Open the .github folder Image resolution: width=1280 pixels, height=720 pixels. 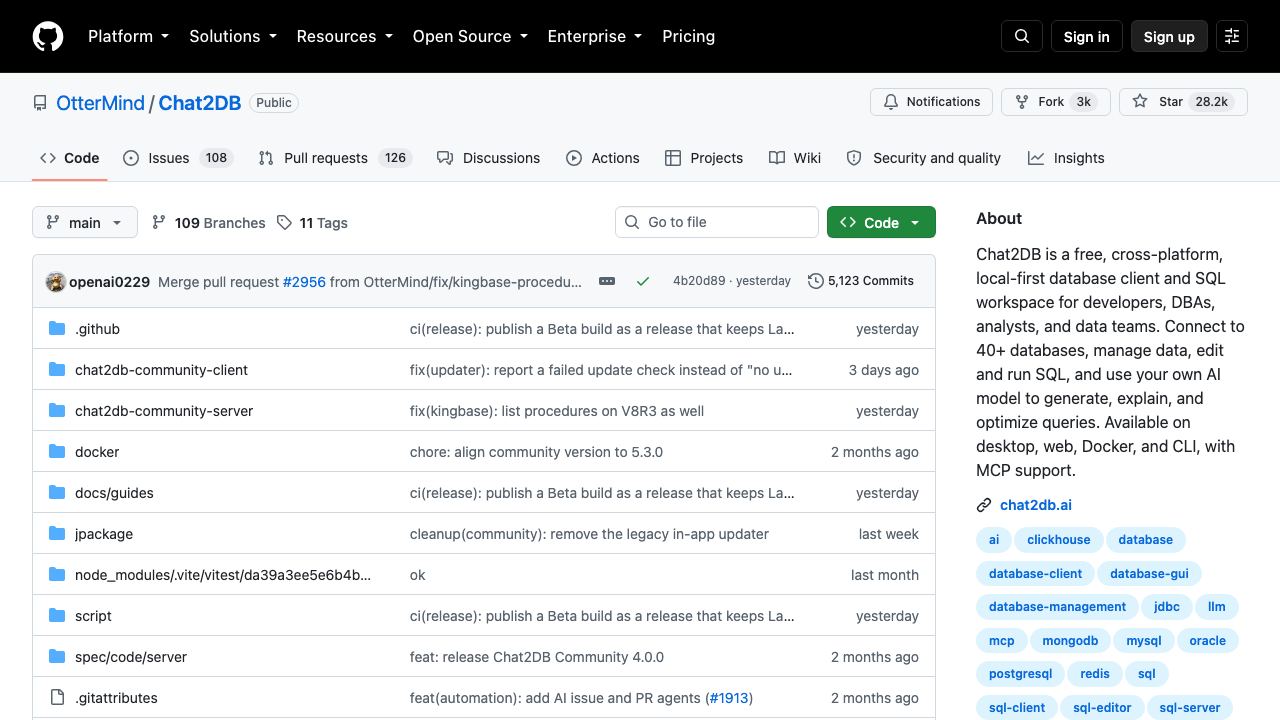pos(97,329)
